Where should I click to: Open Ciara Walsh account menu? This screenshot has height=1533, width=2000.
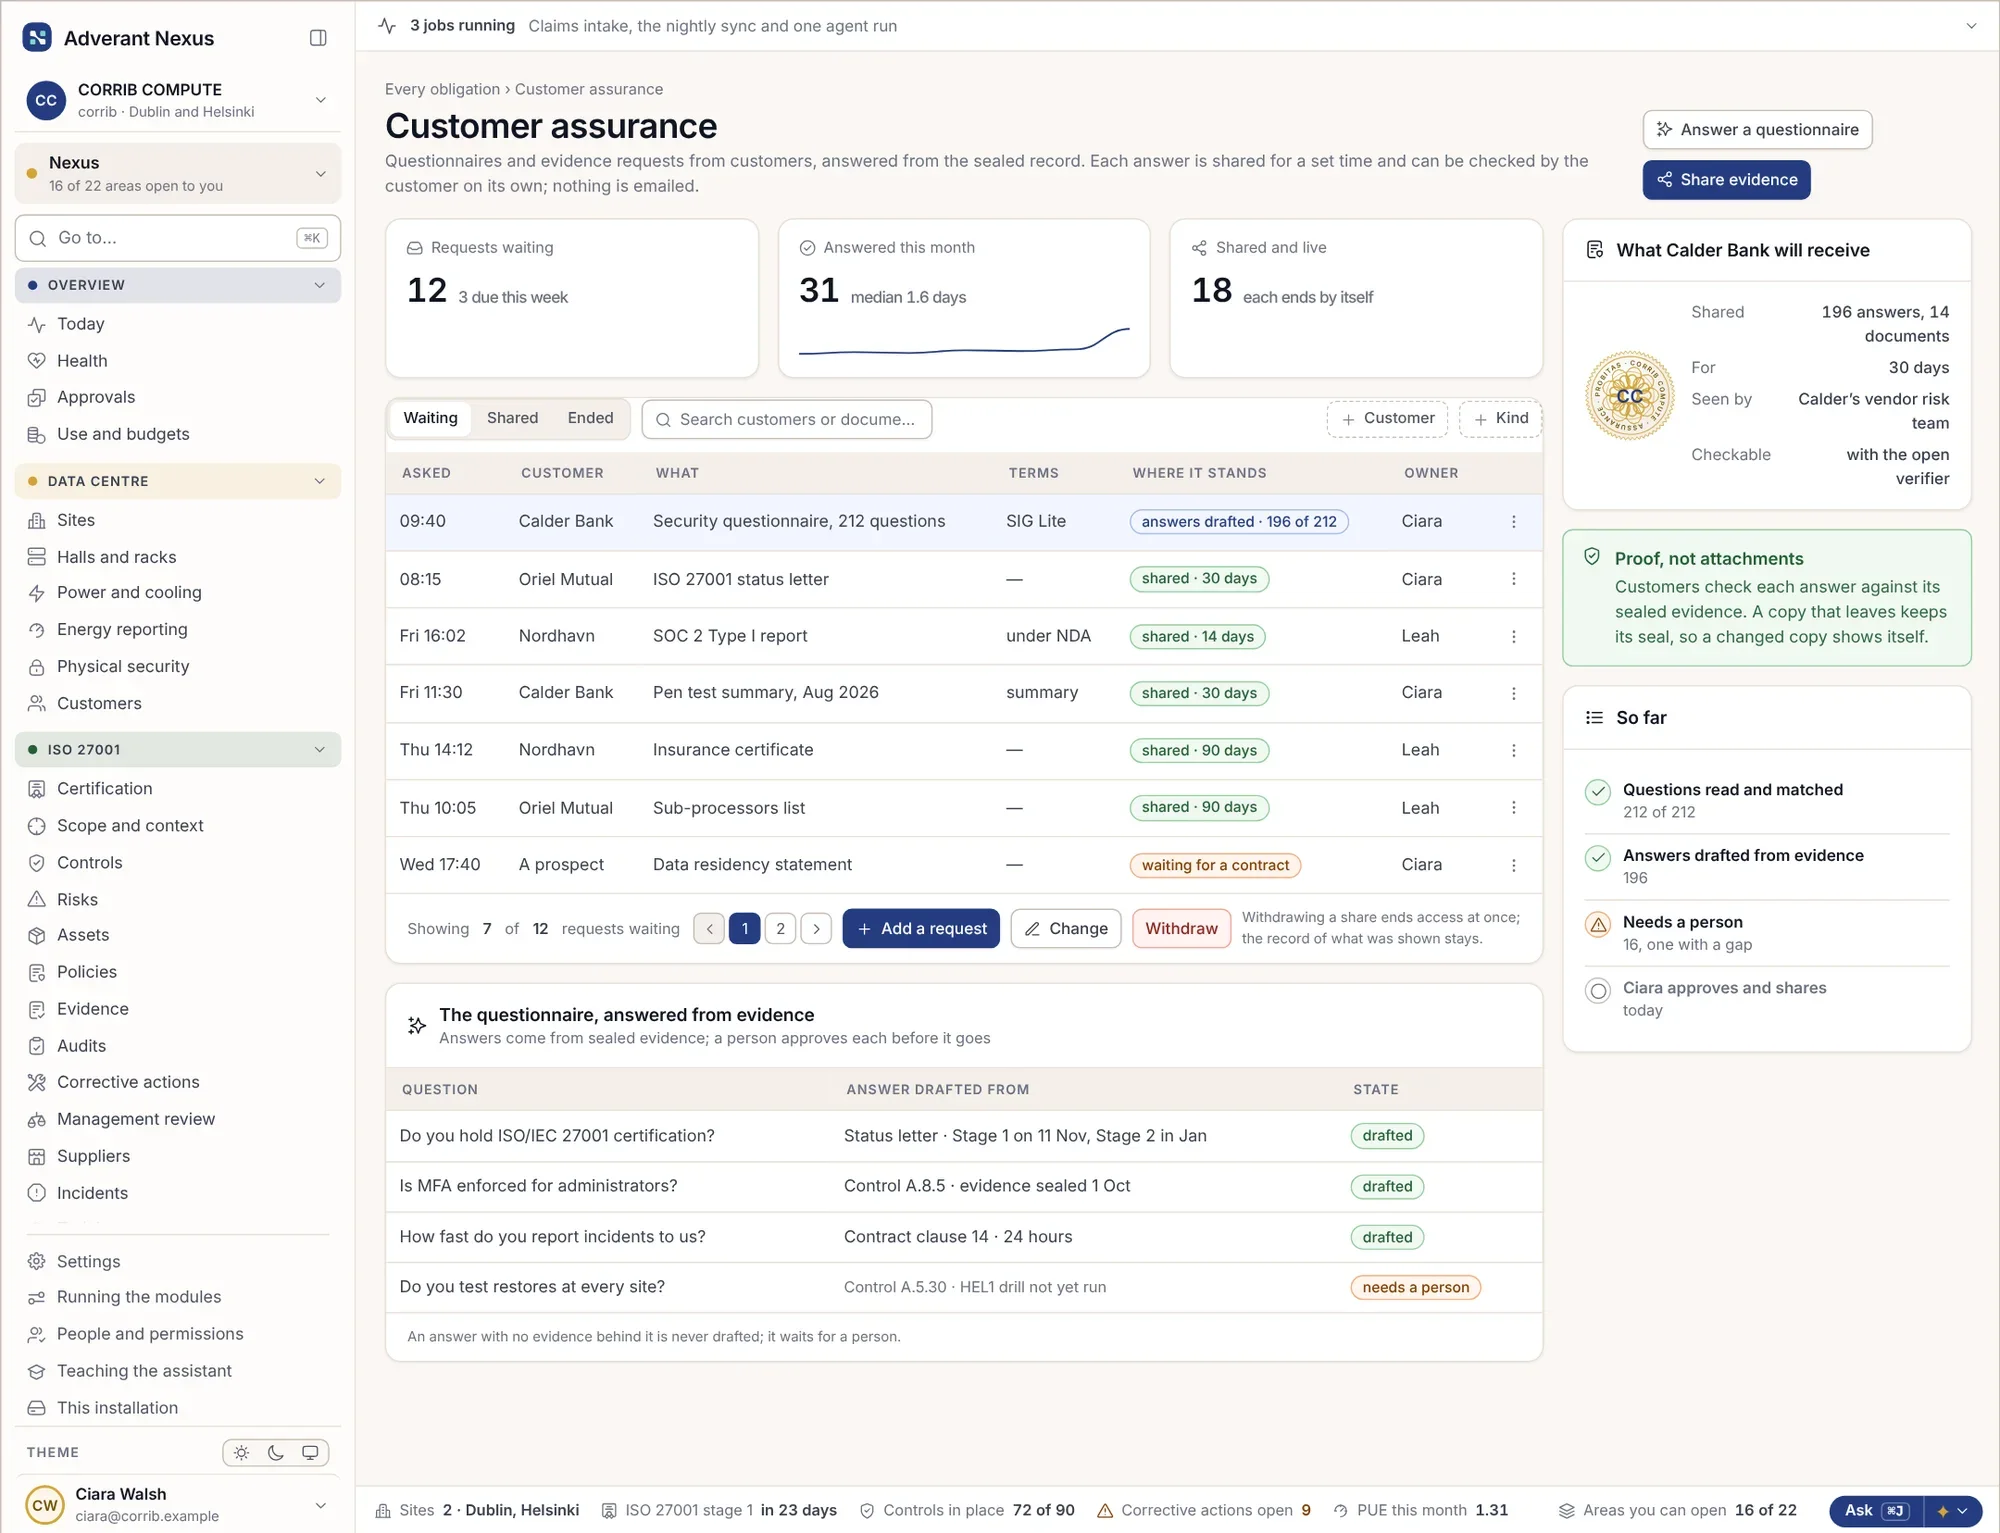point(178,1505)
